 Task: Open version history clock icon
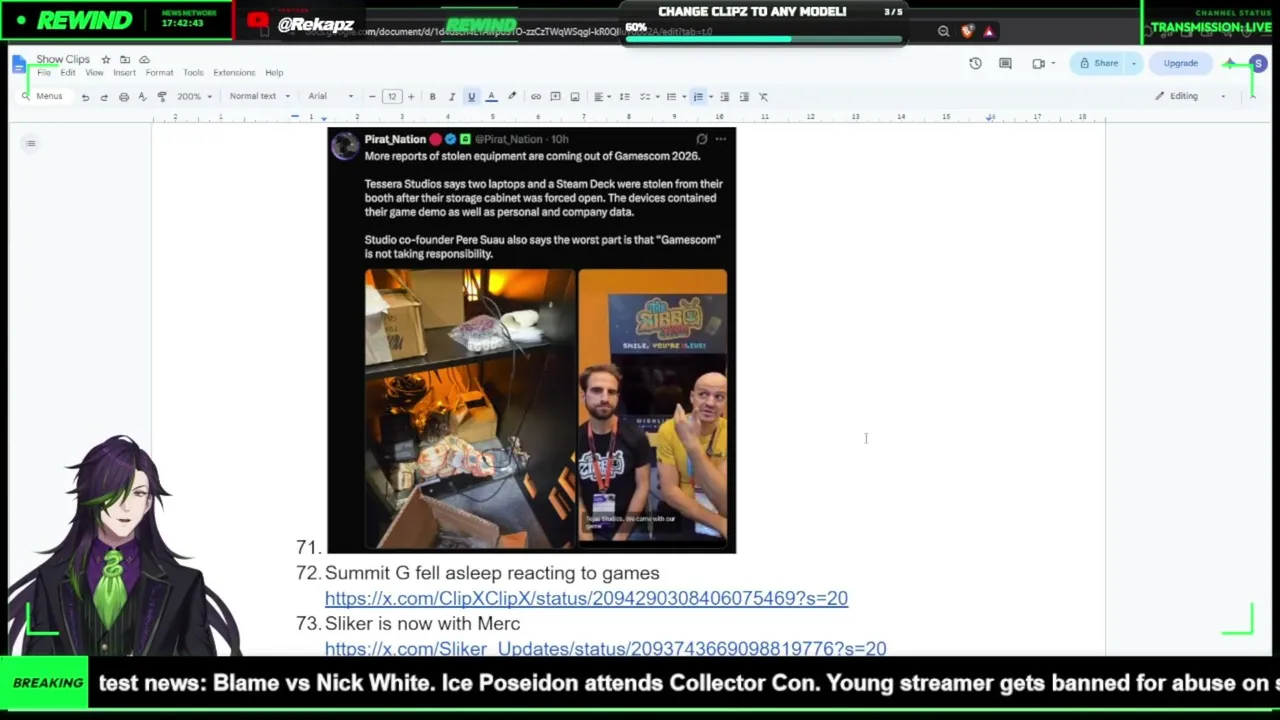point(975,64)
